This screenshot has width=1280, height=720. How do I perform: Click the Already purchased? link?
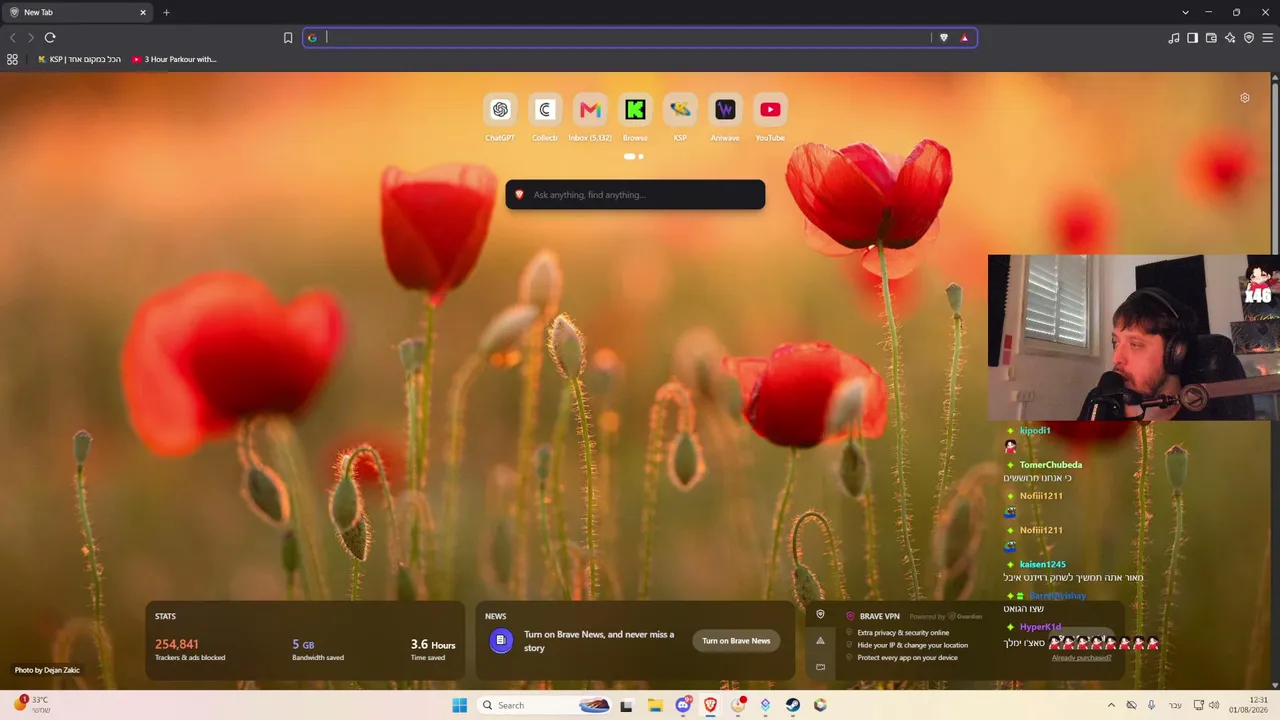click(1081, 658)
